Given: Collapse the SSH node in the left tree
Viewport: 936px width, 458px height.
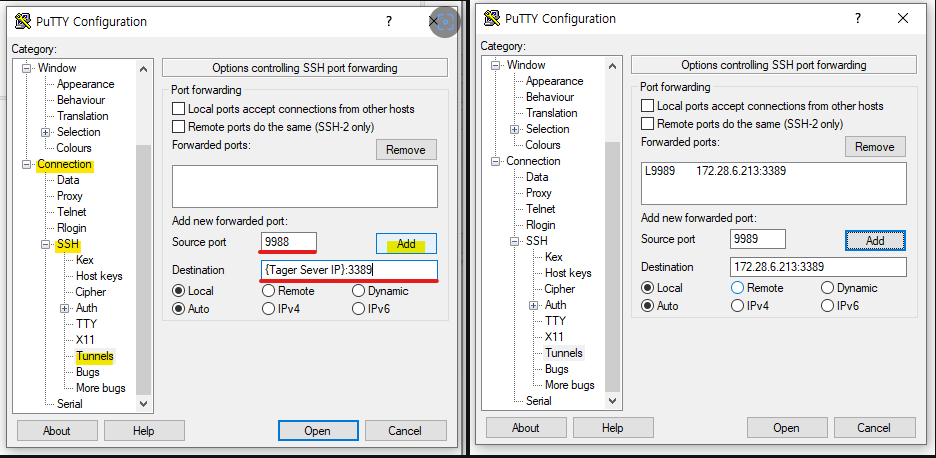Looking at the screenshot, I should (45, 244).
